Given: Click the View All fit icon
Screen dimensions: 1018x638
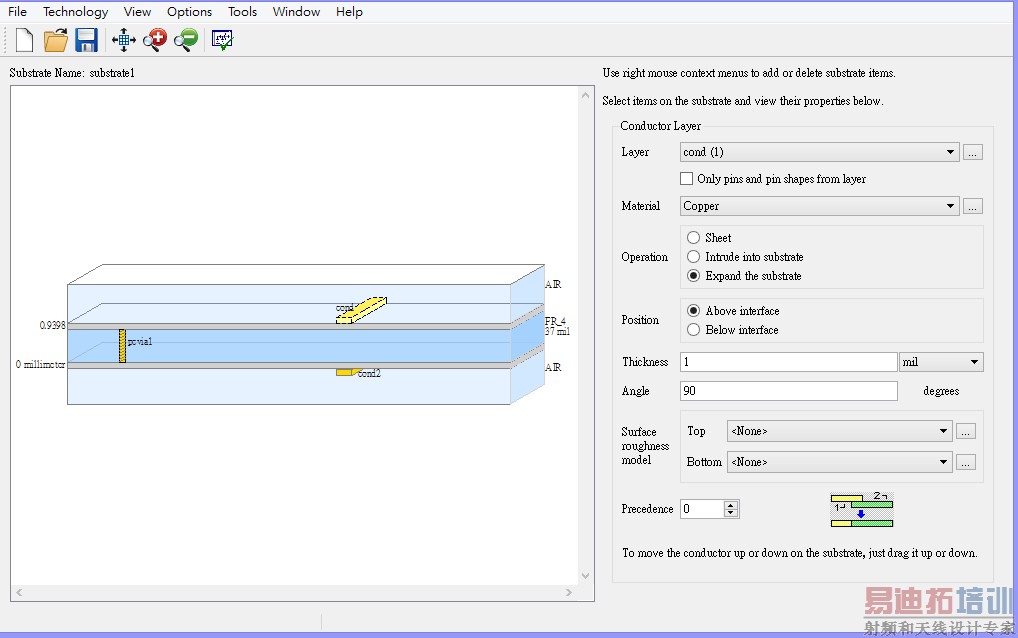Looking at the screenshot, I should point(123,40).
